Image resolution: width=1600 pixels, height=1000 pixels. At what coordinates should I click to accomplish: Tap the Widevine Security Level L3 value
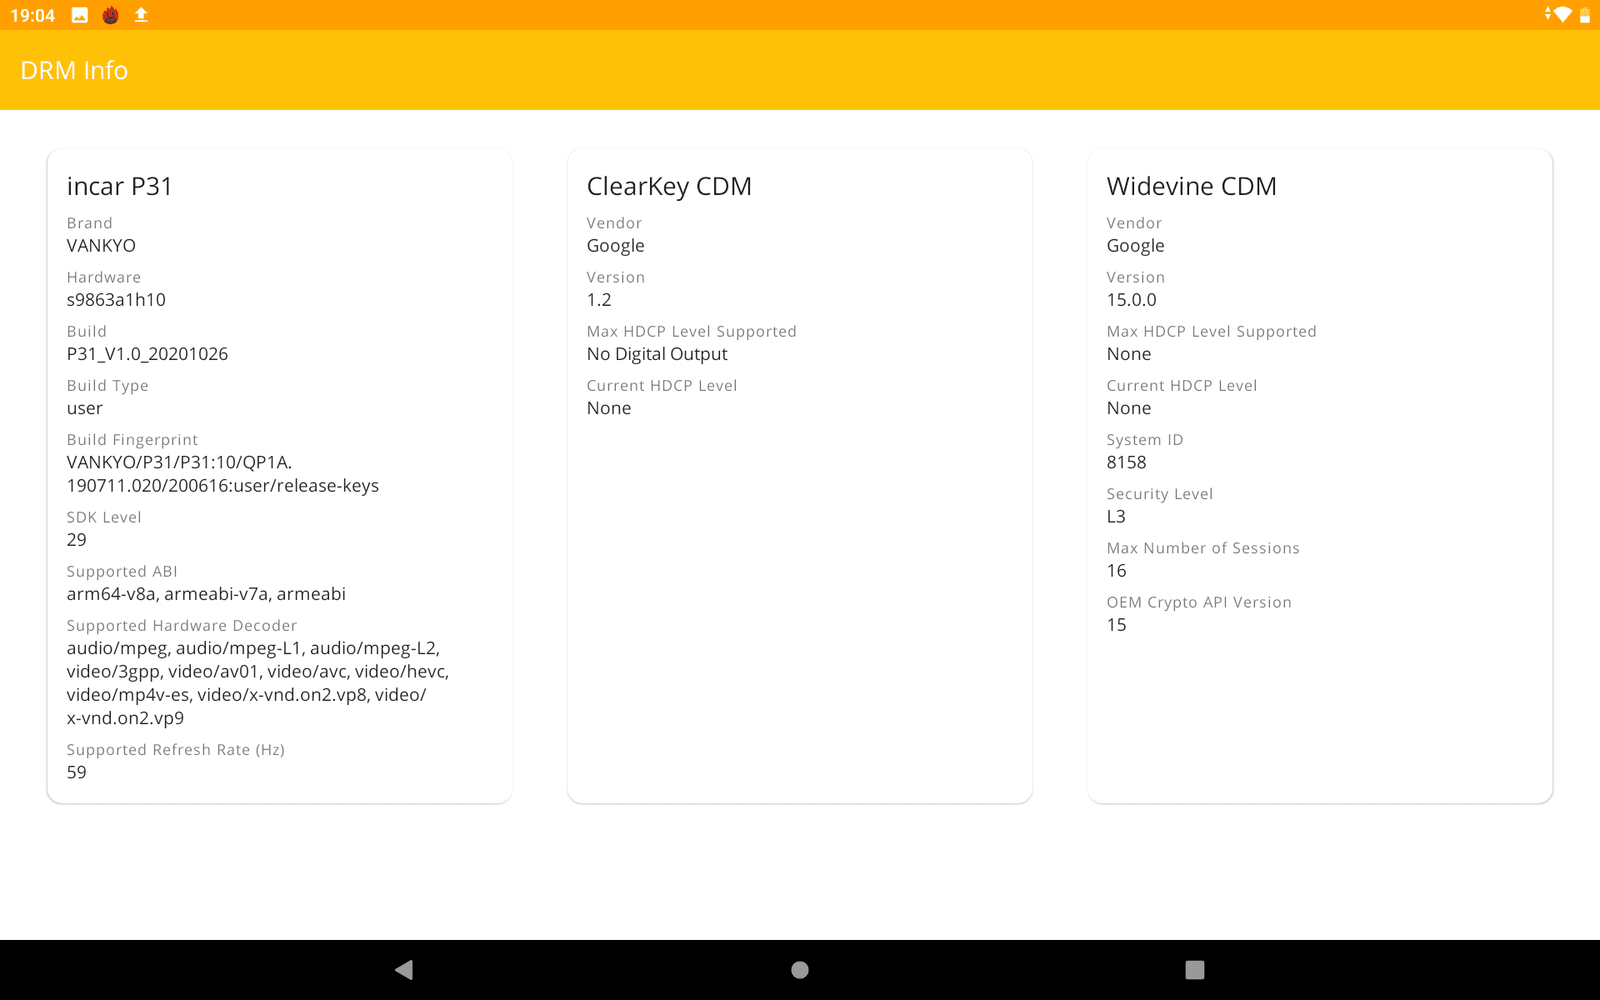(1116, 516)
